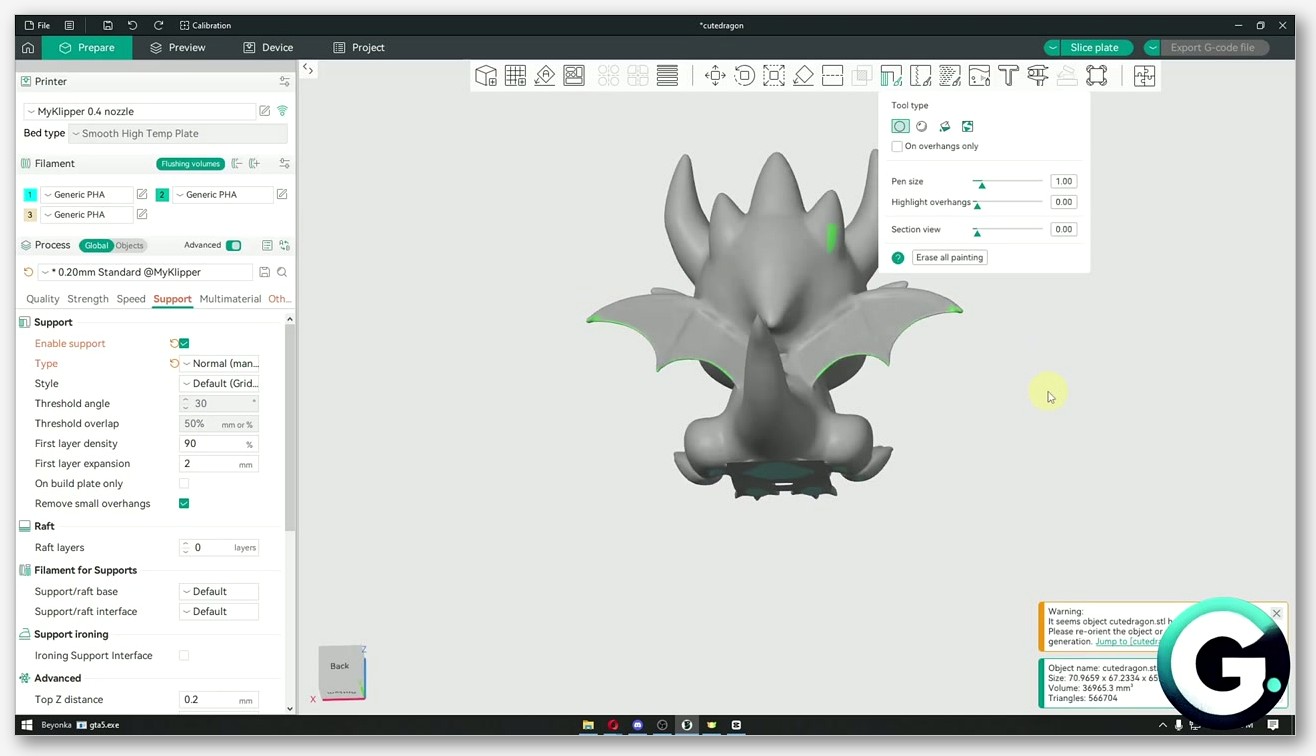Viewport: 1316px width, 756px height.
Task: Choose the Fill bucket tool type
Action: (945, 127)
